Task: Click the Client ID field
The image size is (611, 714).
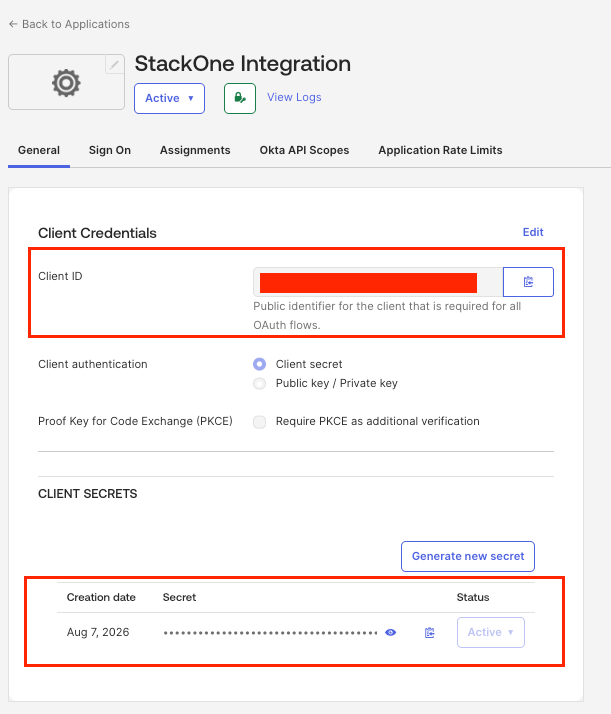Action: (378, 282)
